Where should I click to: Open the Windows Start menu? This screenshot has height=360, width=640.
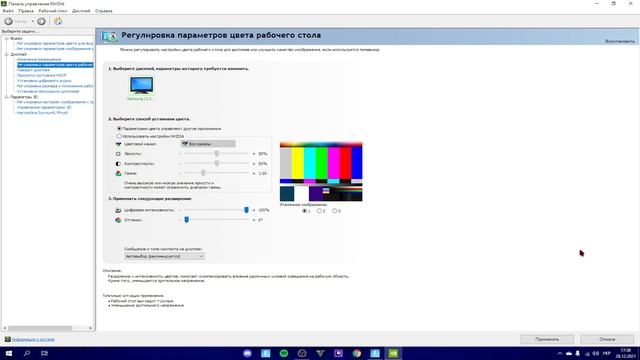pyautogui.click(x=9, y=353)
